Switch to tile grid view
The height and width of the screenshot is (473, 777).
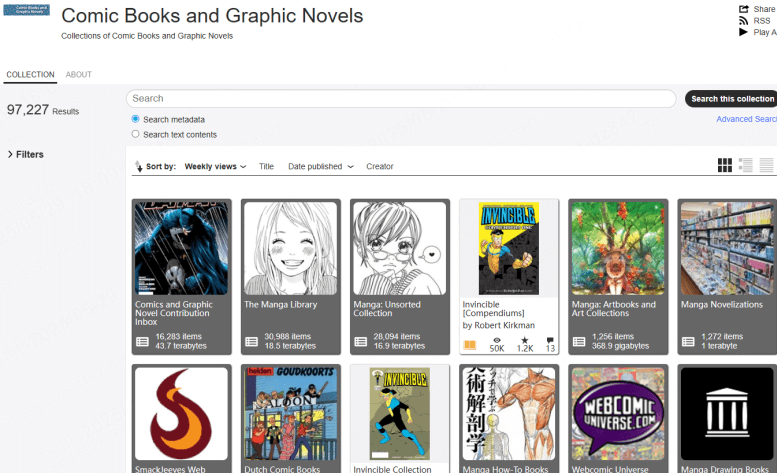(x=724, y=165)
